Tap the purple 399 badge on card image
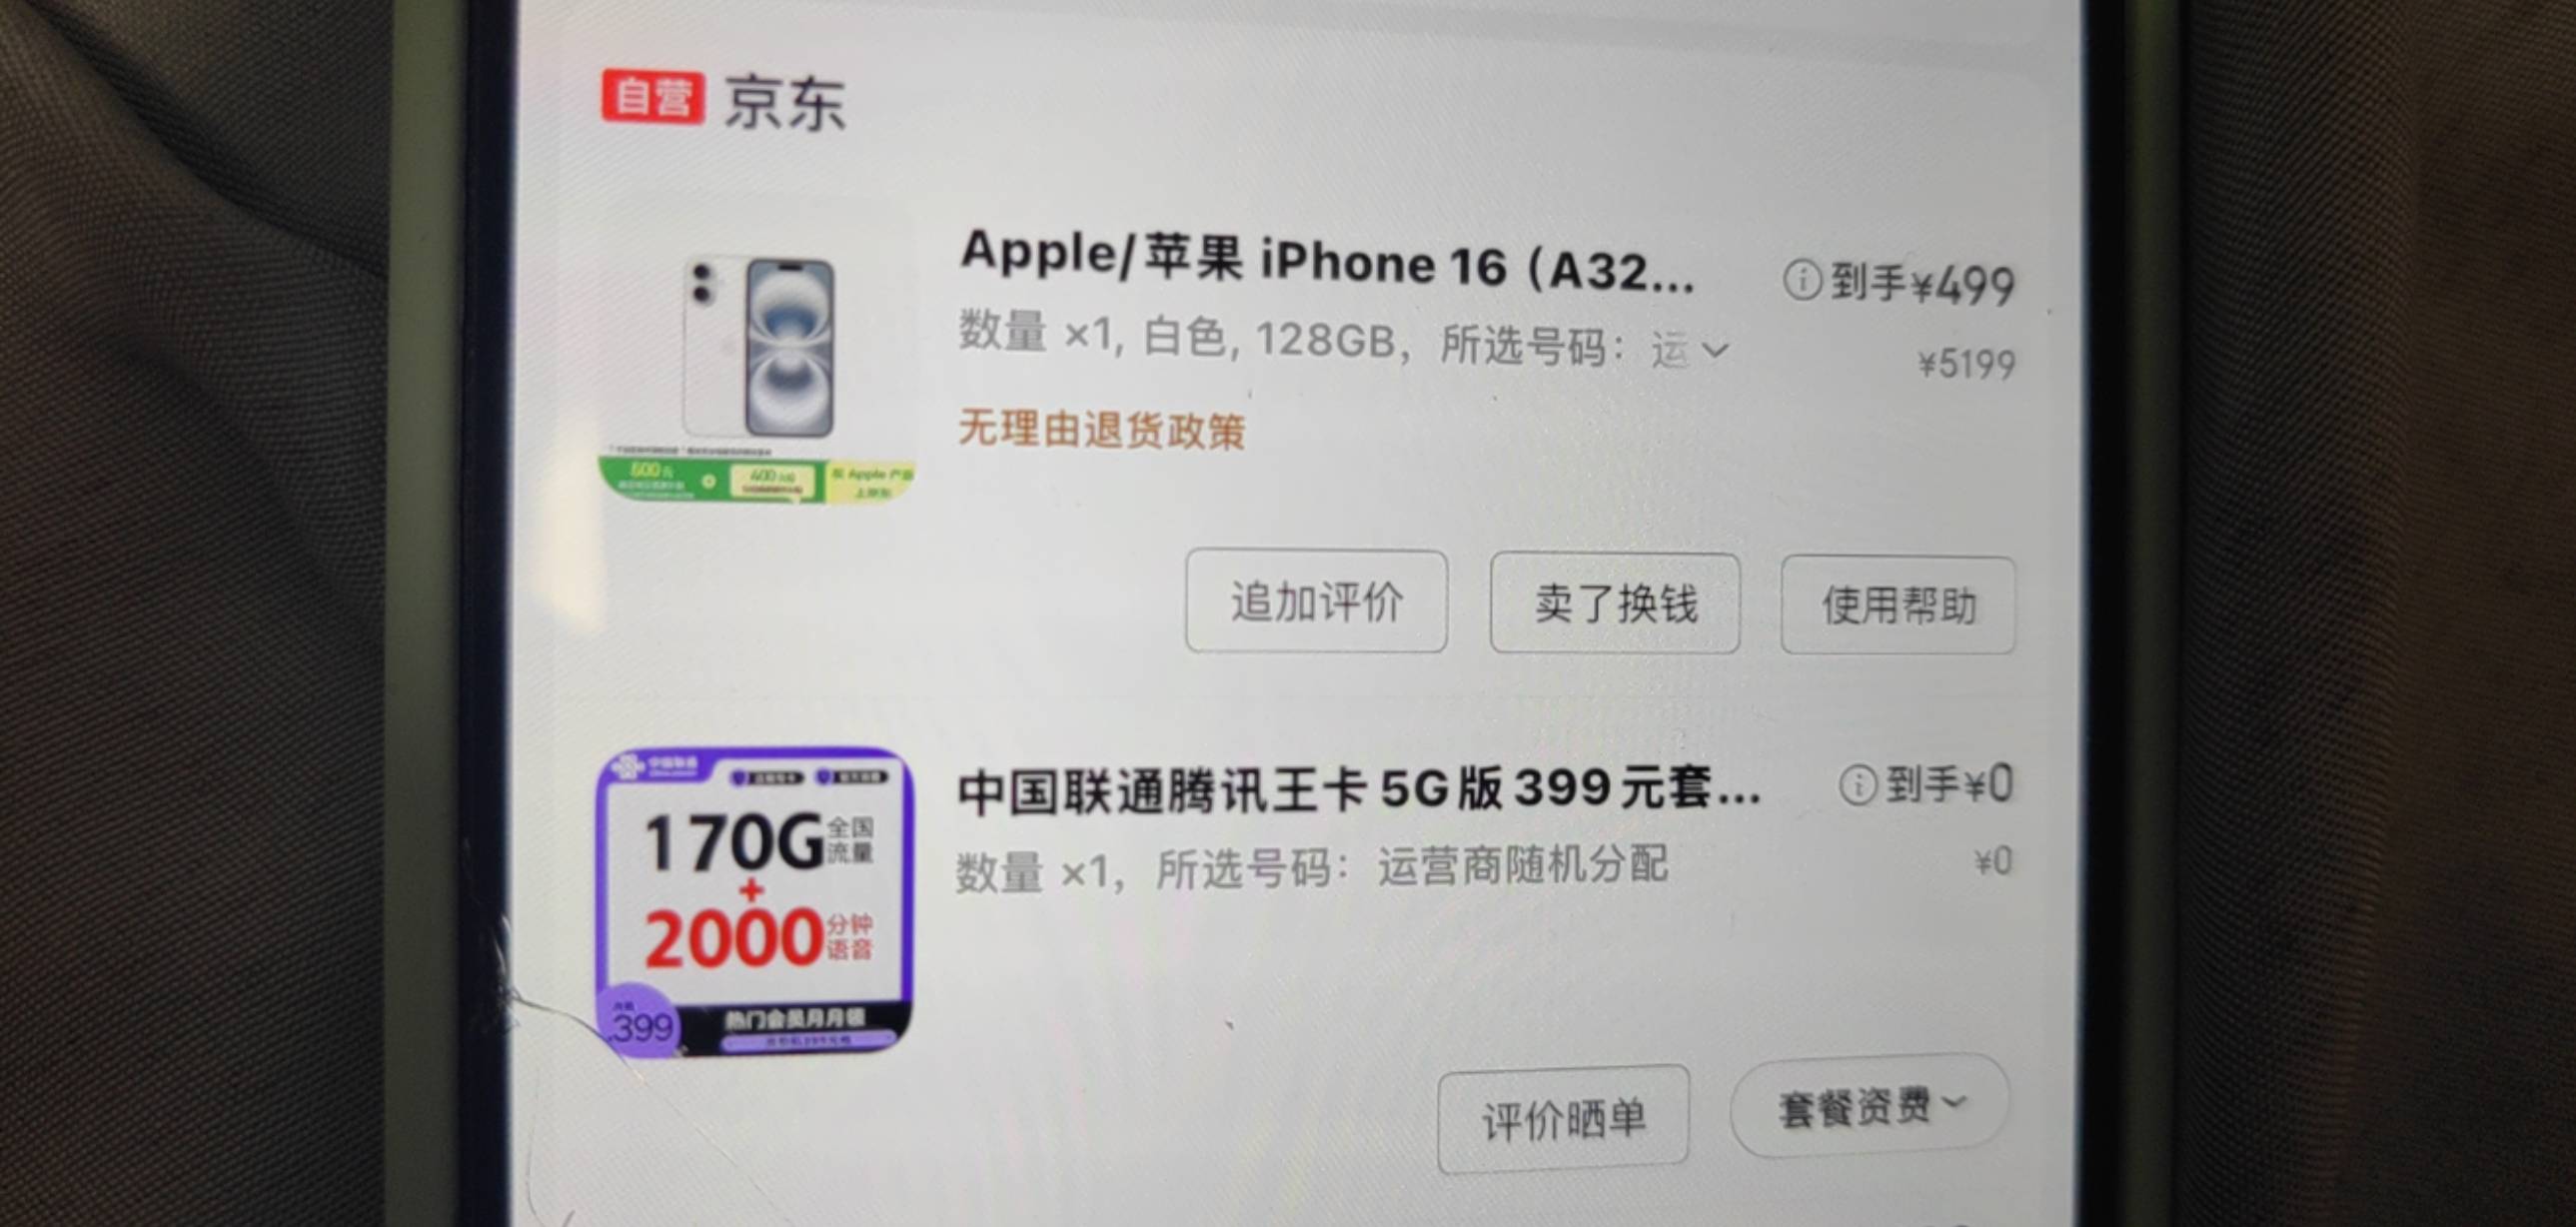Screen dimensions: 2576x1227 (641, 1022)
